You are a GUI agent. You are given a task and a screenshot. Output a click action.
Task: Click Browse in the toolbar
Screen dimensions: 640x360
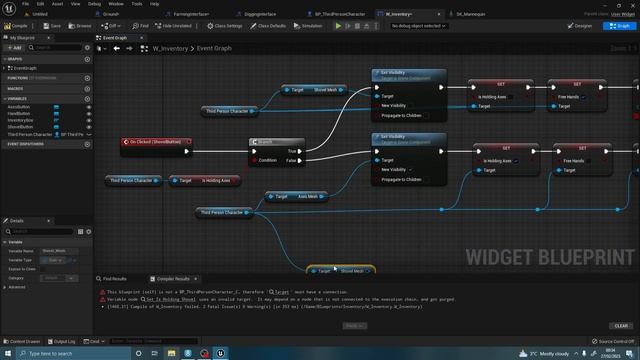click(80, 26)
